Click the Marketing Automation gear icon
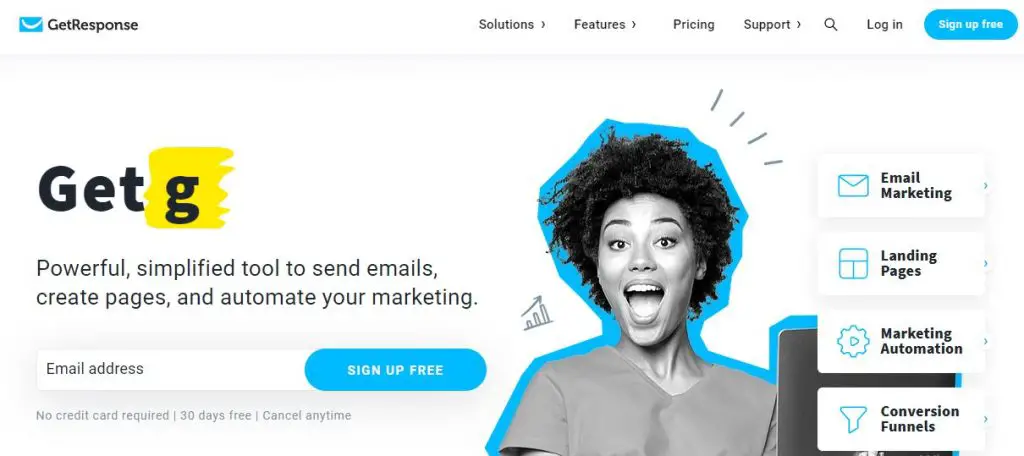The height and width of the screenshot is (456, 1024). 853,342
